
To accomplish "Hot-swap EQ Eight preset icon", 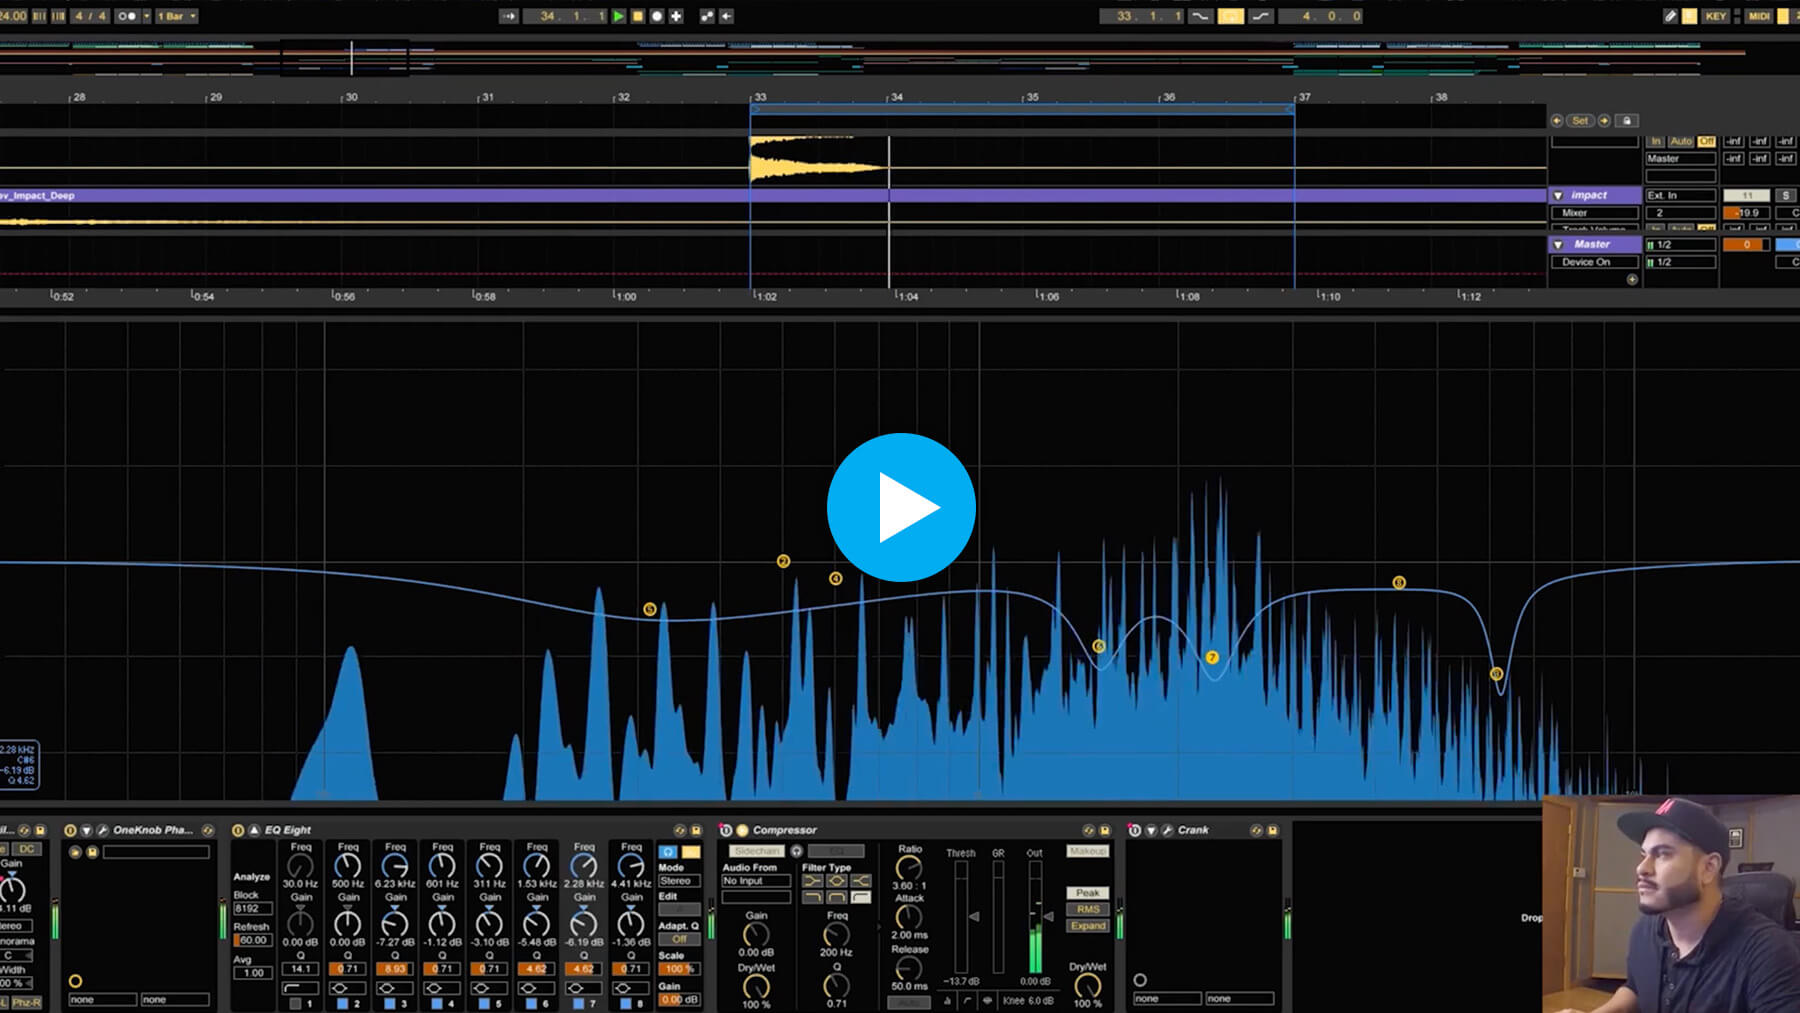I will pyautogui.click(x=680, y=830).
